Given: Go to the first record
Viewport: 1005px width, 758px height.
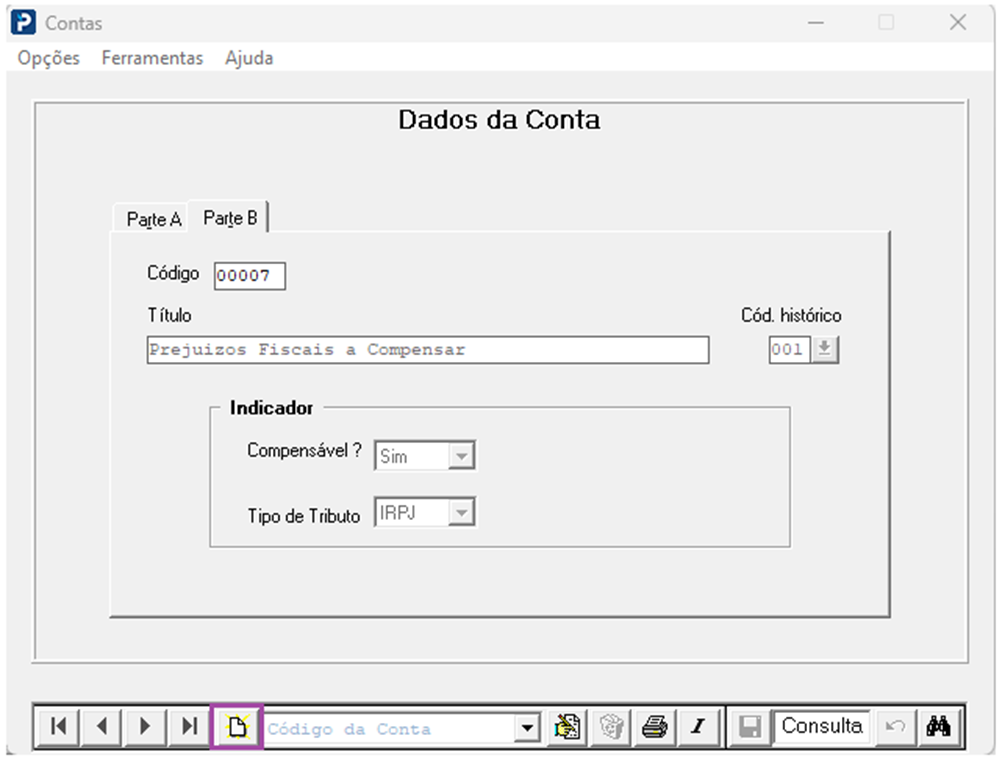Looking at the screenshot, I should [58, 727].
